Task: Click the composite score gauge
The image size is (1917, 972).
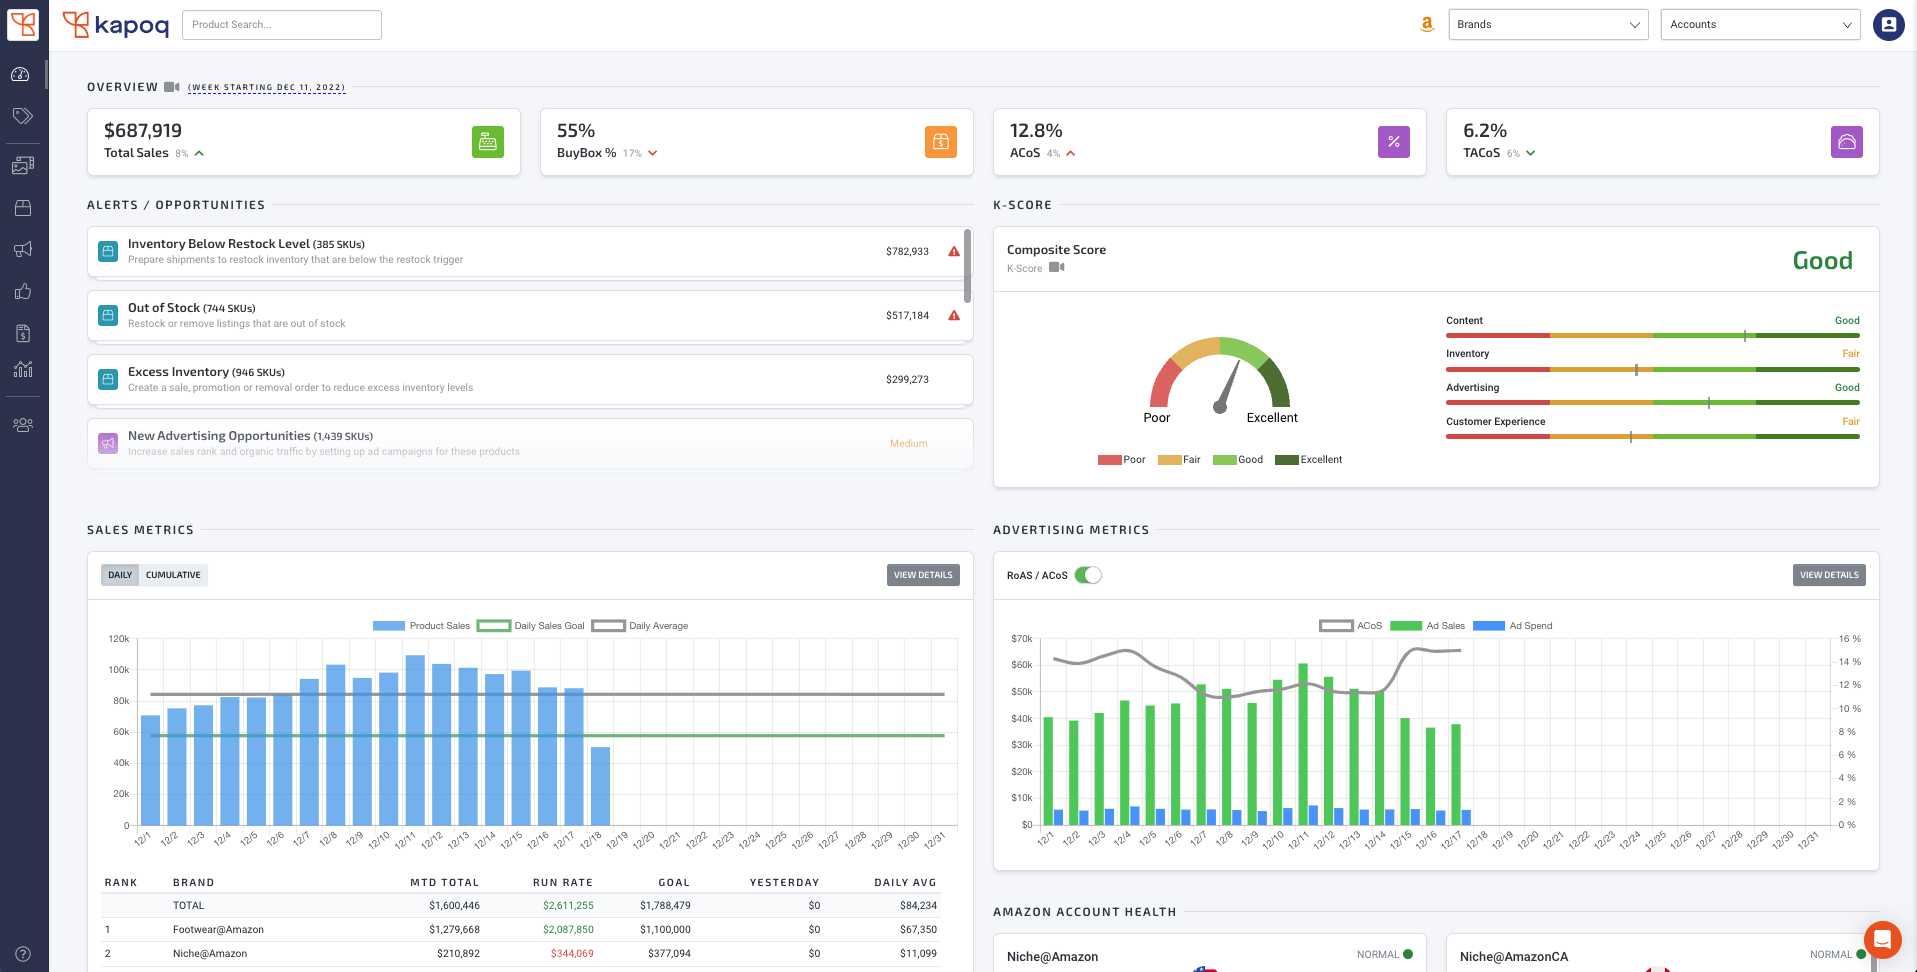Action: [x=1220, y=375]
